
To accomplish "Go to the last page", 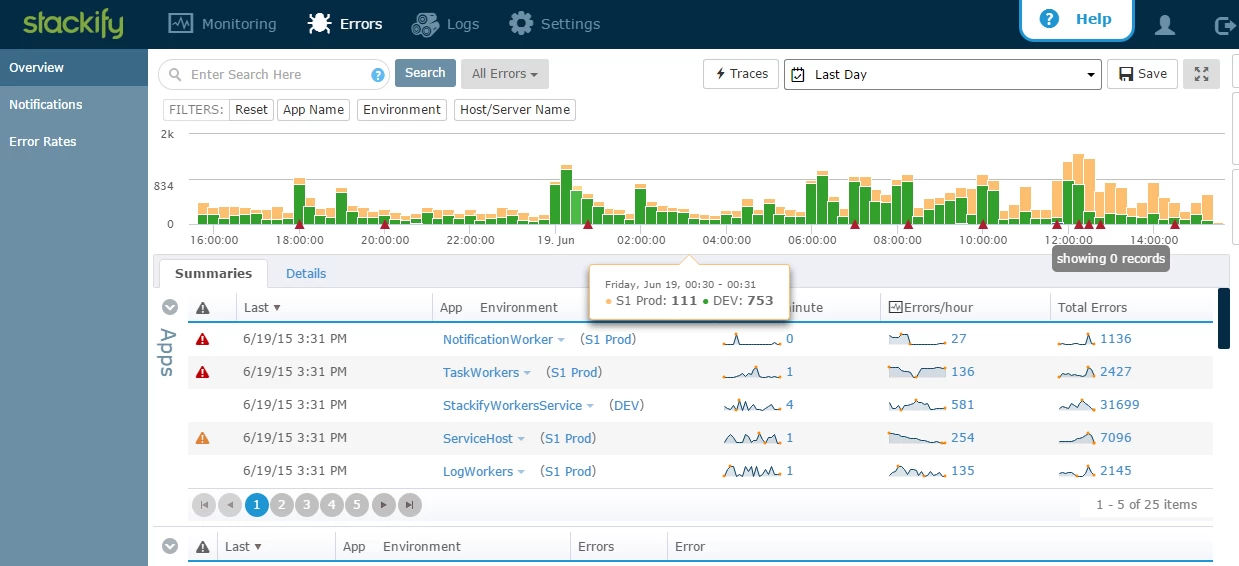I will (409, 505).
